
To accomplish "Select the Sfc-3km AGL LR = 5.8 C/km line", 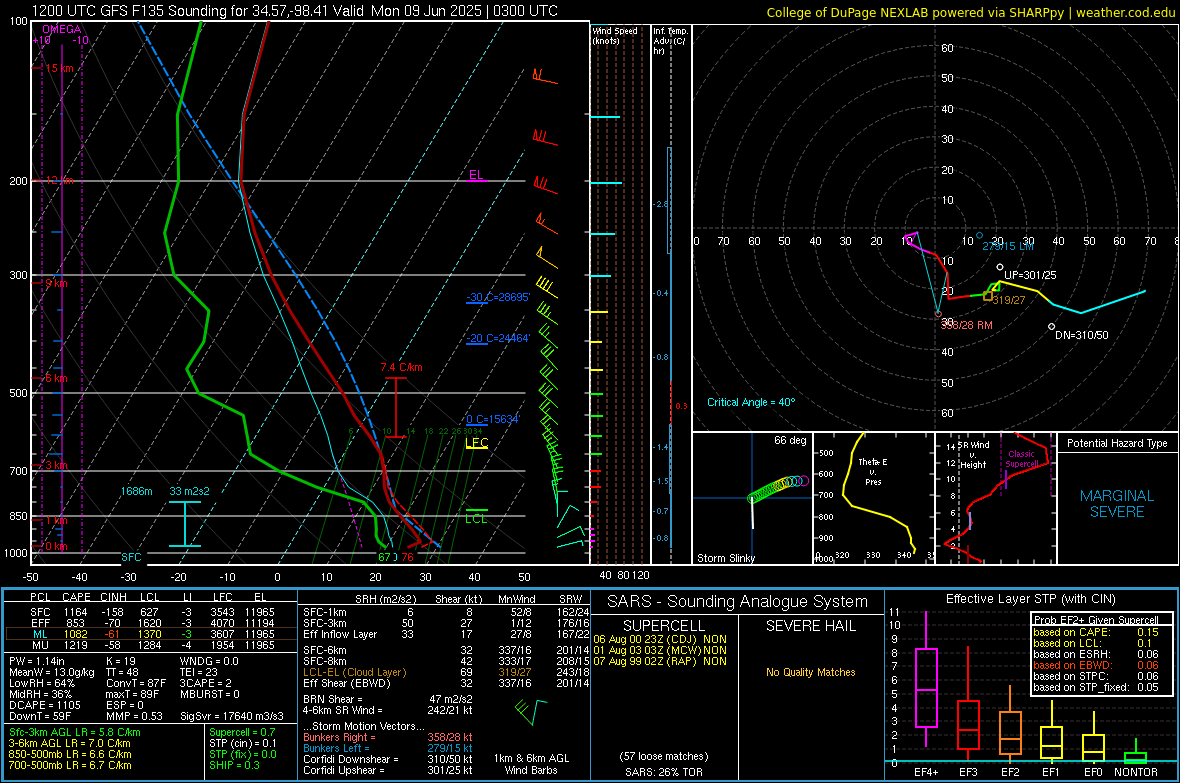I will click(x=75, y=732).
